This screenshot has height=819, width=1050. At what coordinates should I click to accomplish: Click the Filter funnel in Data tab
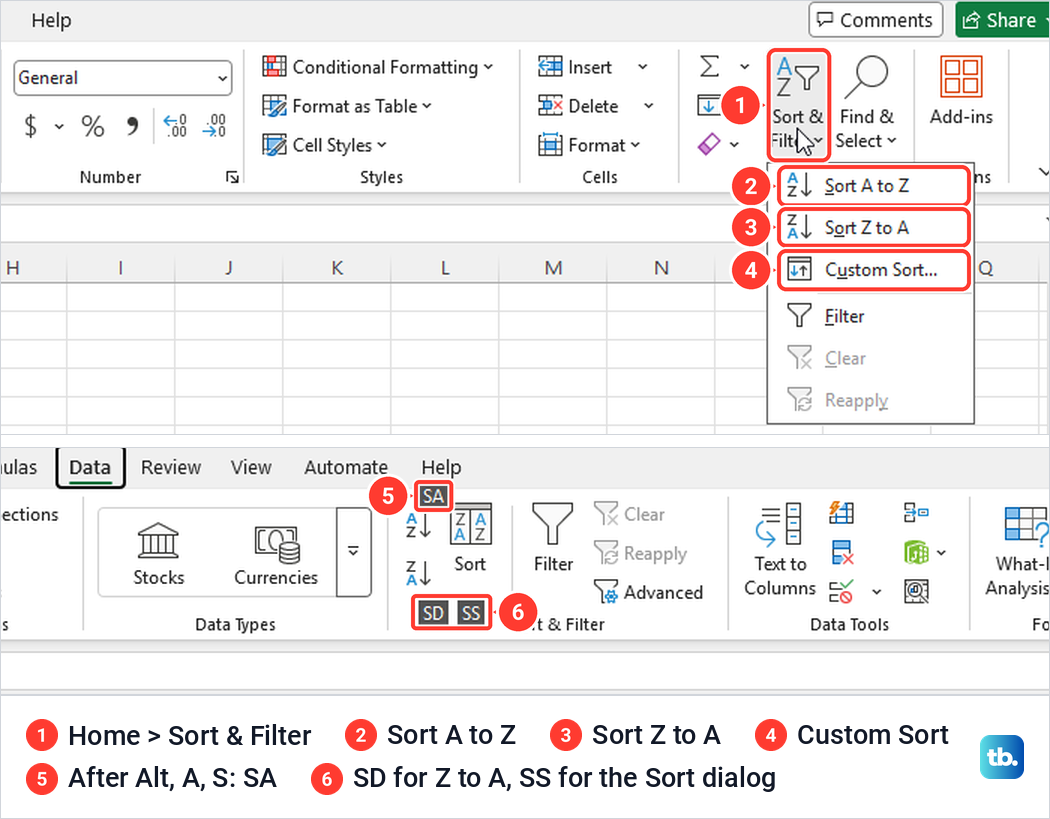click(x=553, y=538)
